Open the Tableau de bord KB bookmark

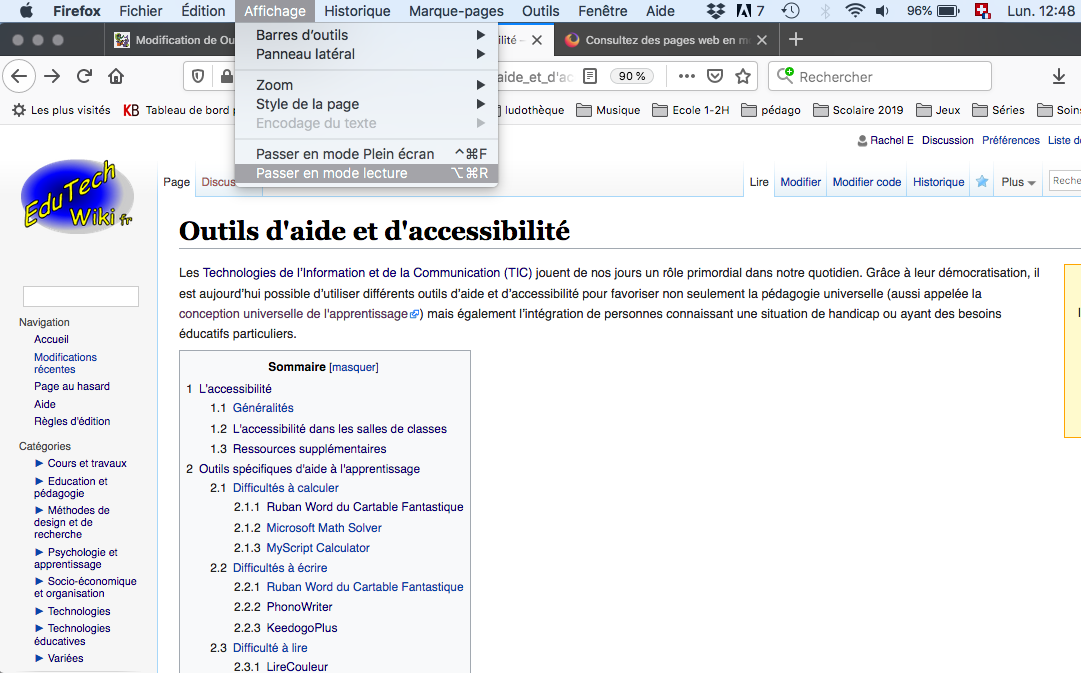[178, 110]
